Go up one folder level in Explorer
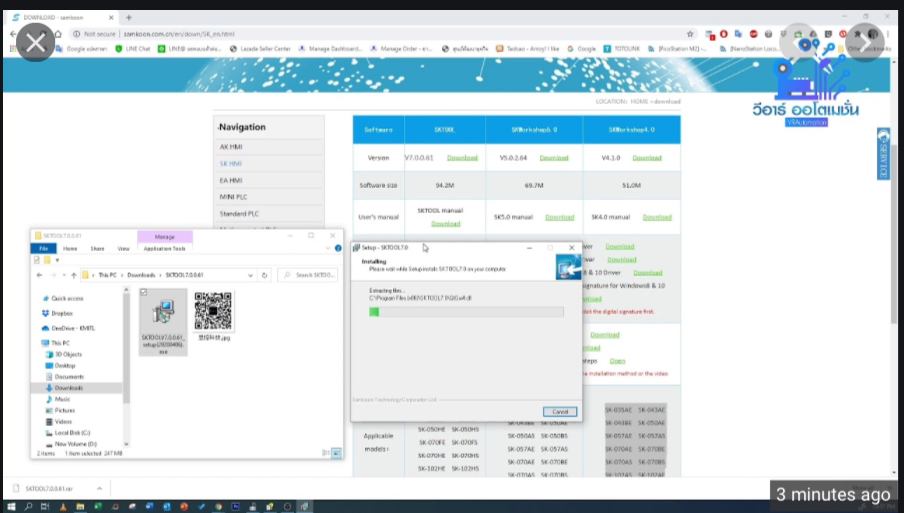This screenshot has height=513, width=904. tap(73, 275)
